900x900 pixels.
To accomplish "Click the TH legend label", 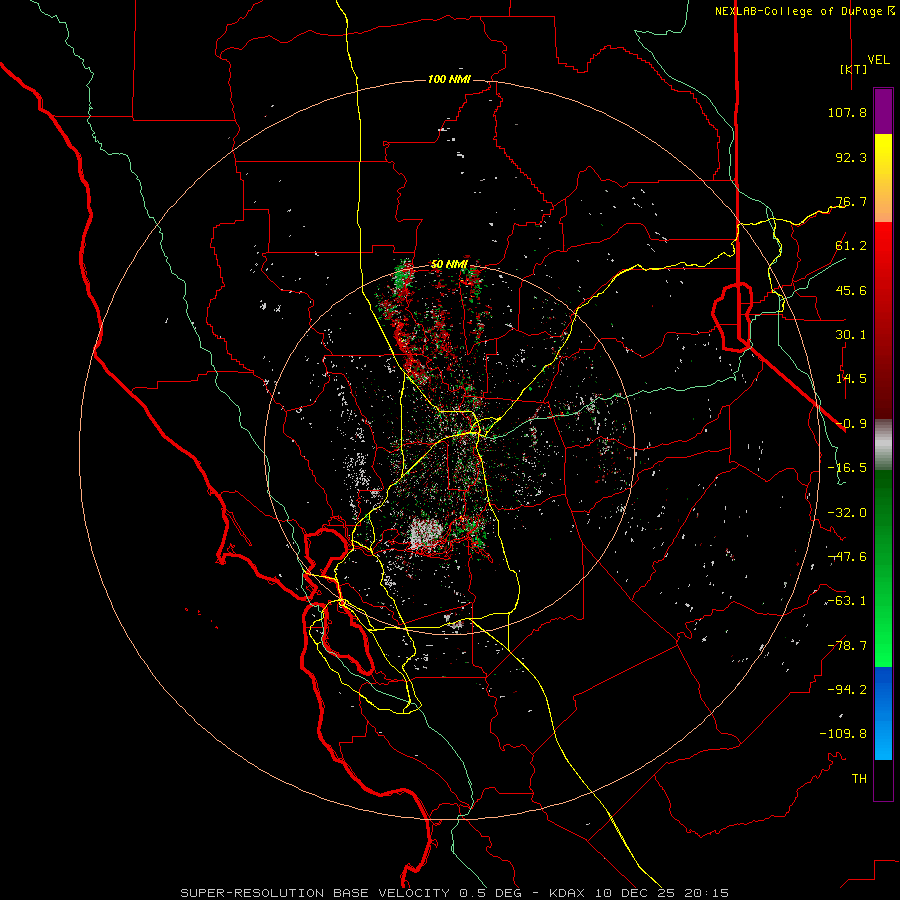I will [859, 779].
